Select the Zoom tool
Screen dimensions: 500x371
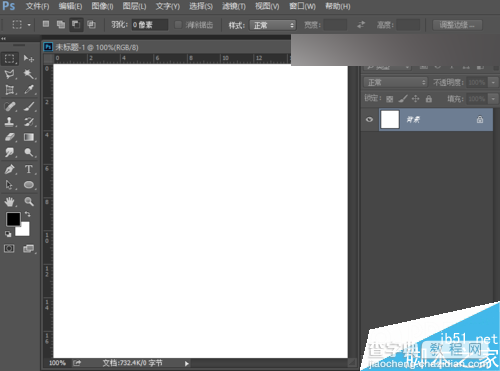[x=29, y=201]
